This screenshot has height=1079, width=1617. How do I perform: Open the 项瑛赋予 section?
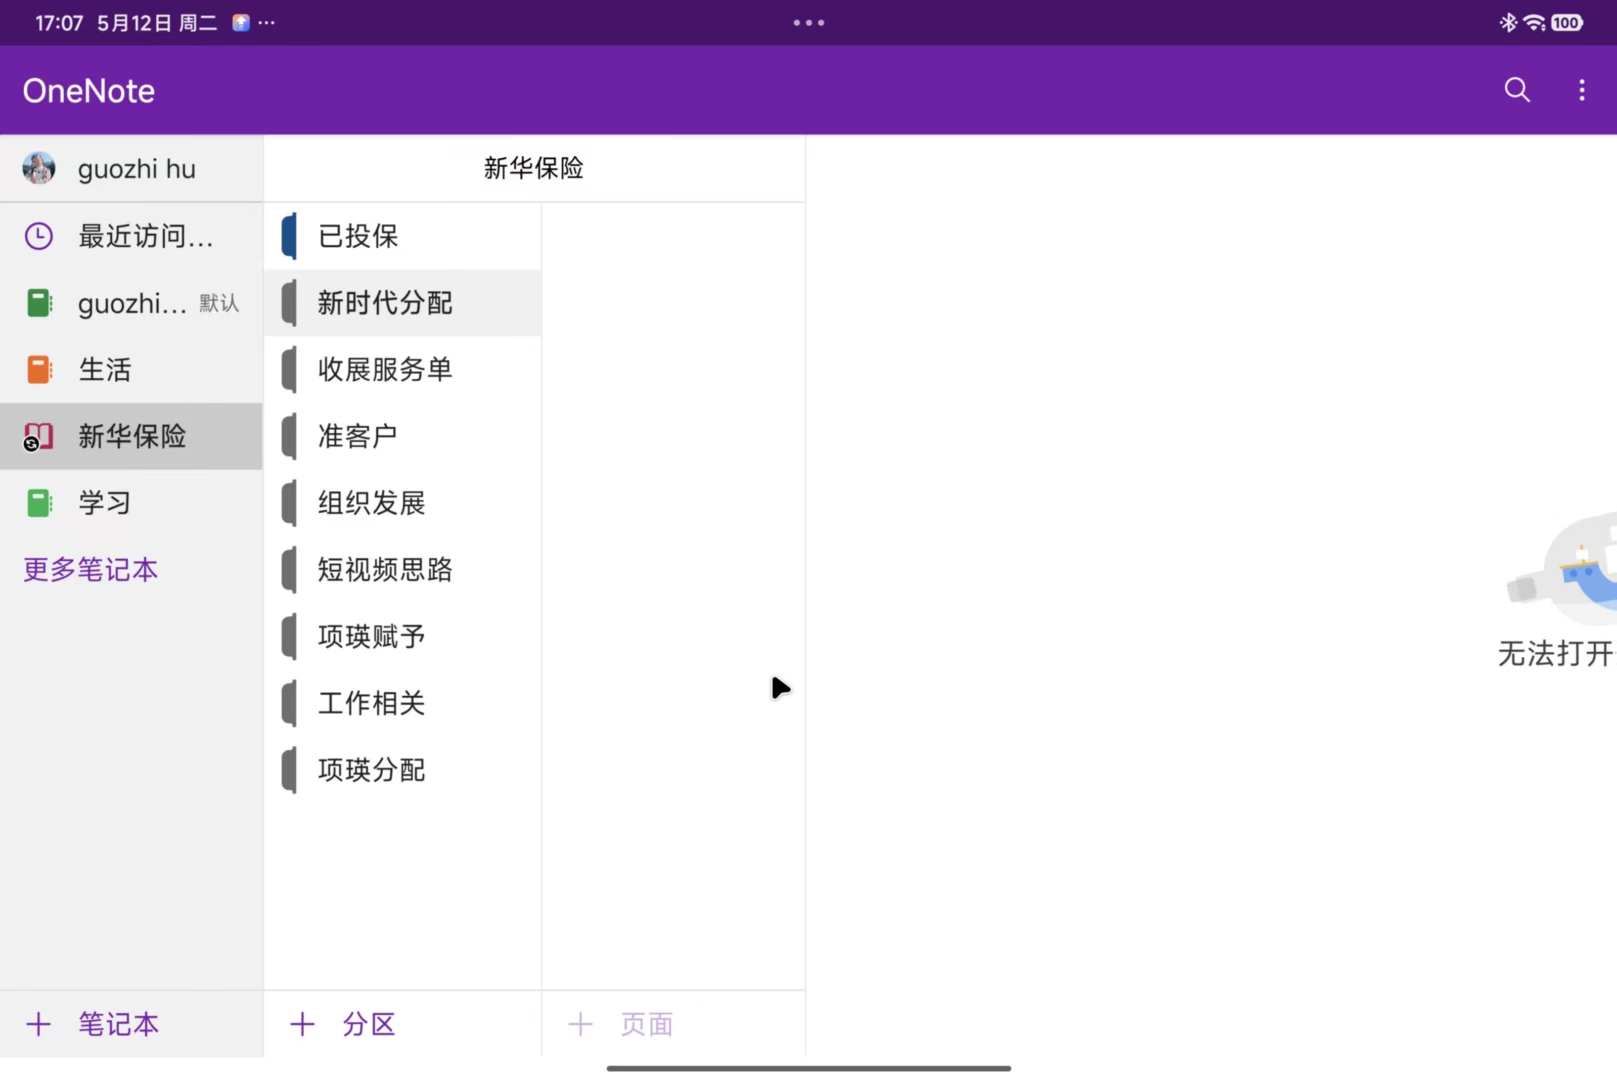click(403, 637)
